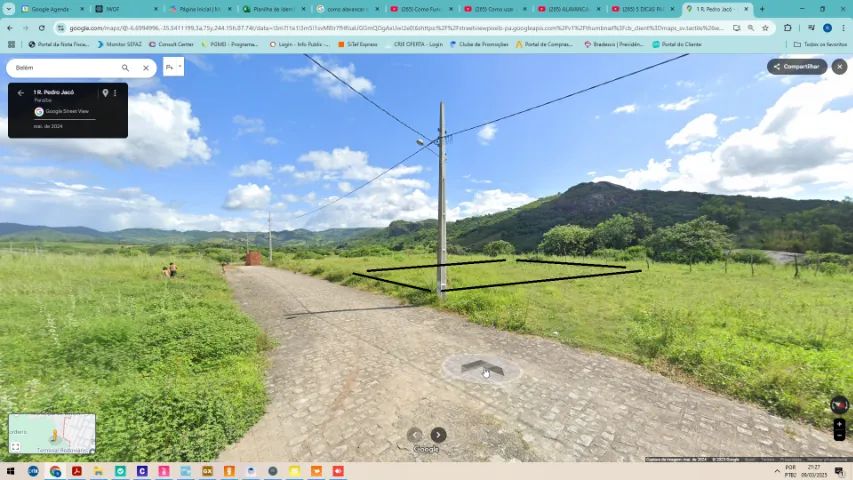Open Bradesco Previdência bookmark
853x480 pixels.
coord(614,45)
